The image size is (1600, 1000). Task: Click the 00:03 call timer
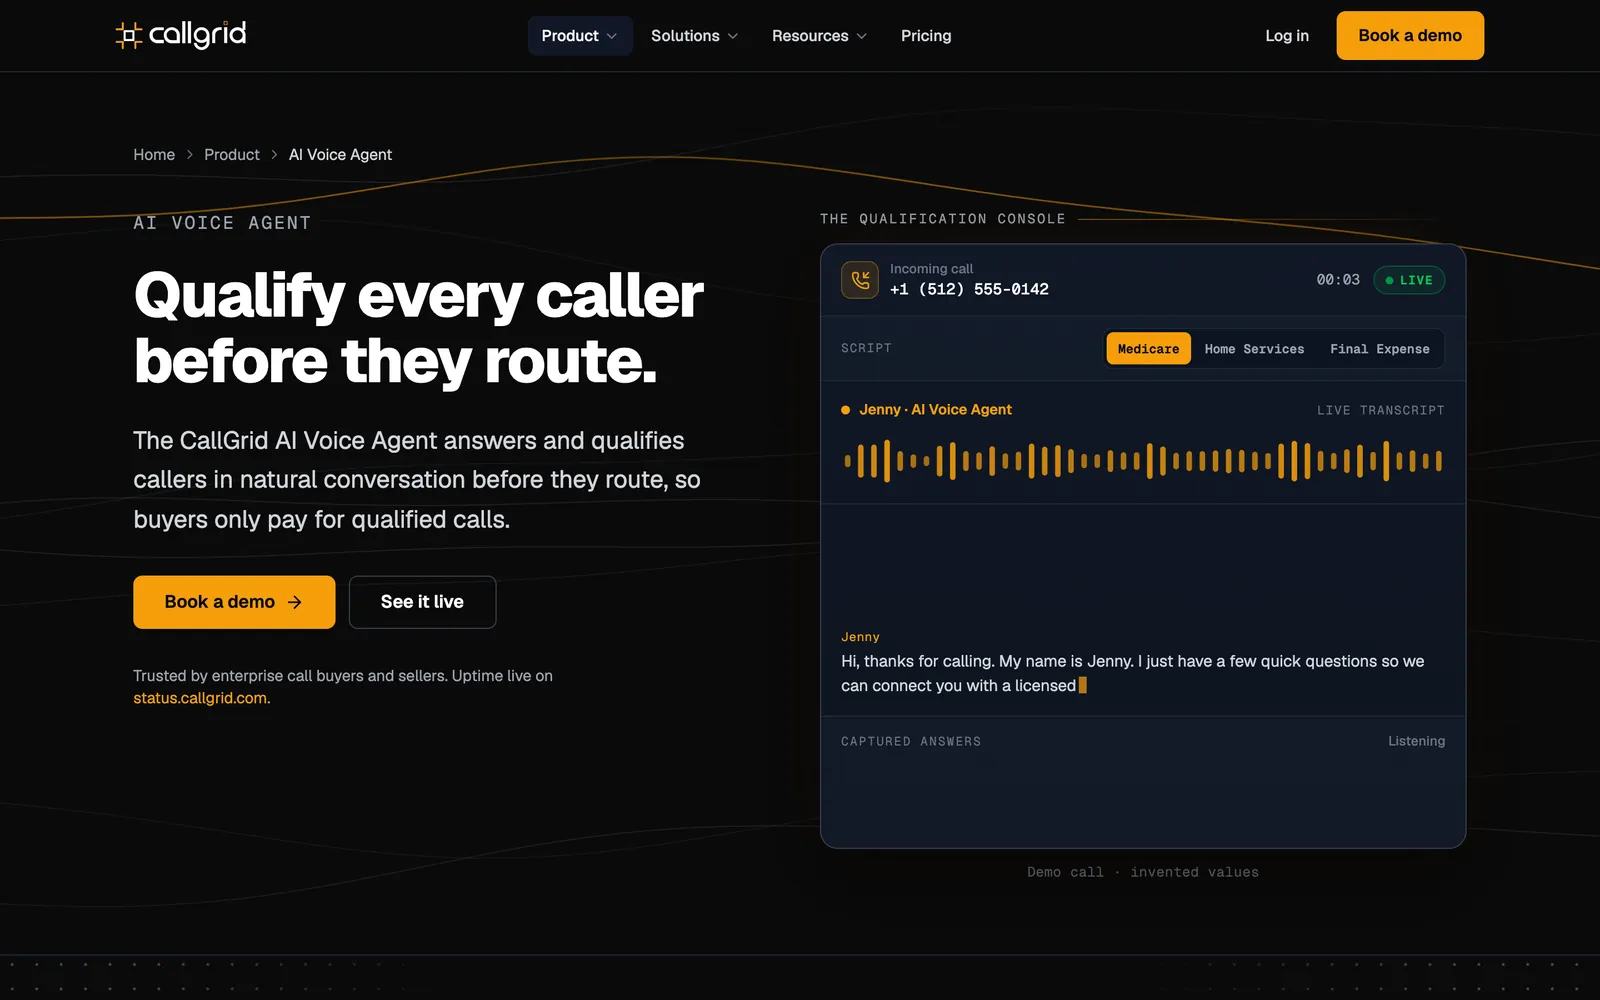(x=1338, y=280)
